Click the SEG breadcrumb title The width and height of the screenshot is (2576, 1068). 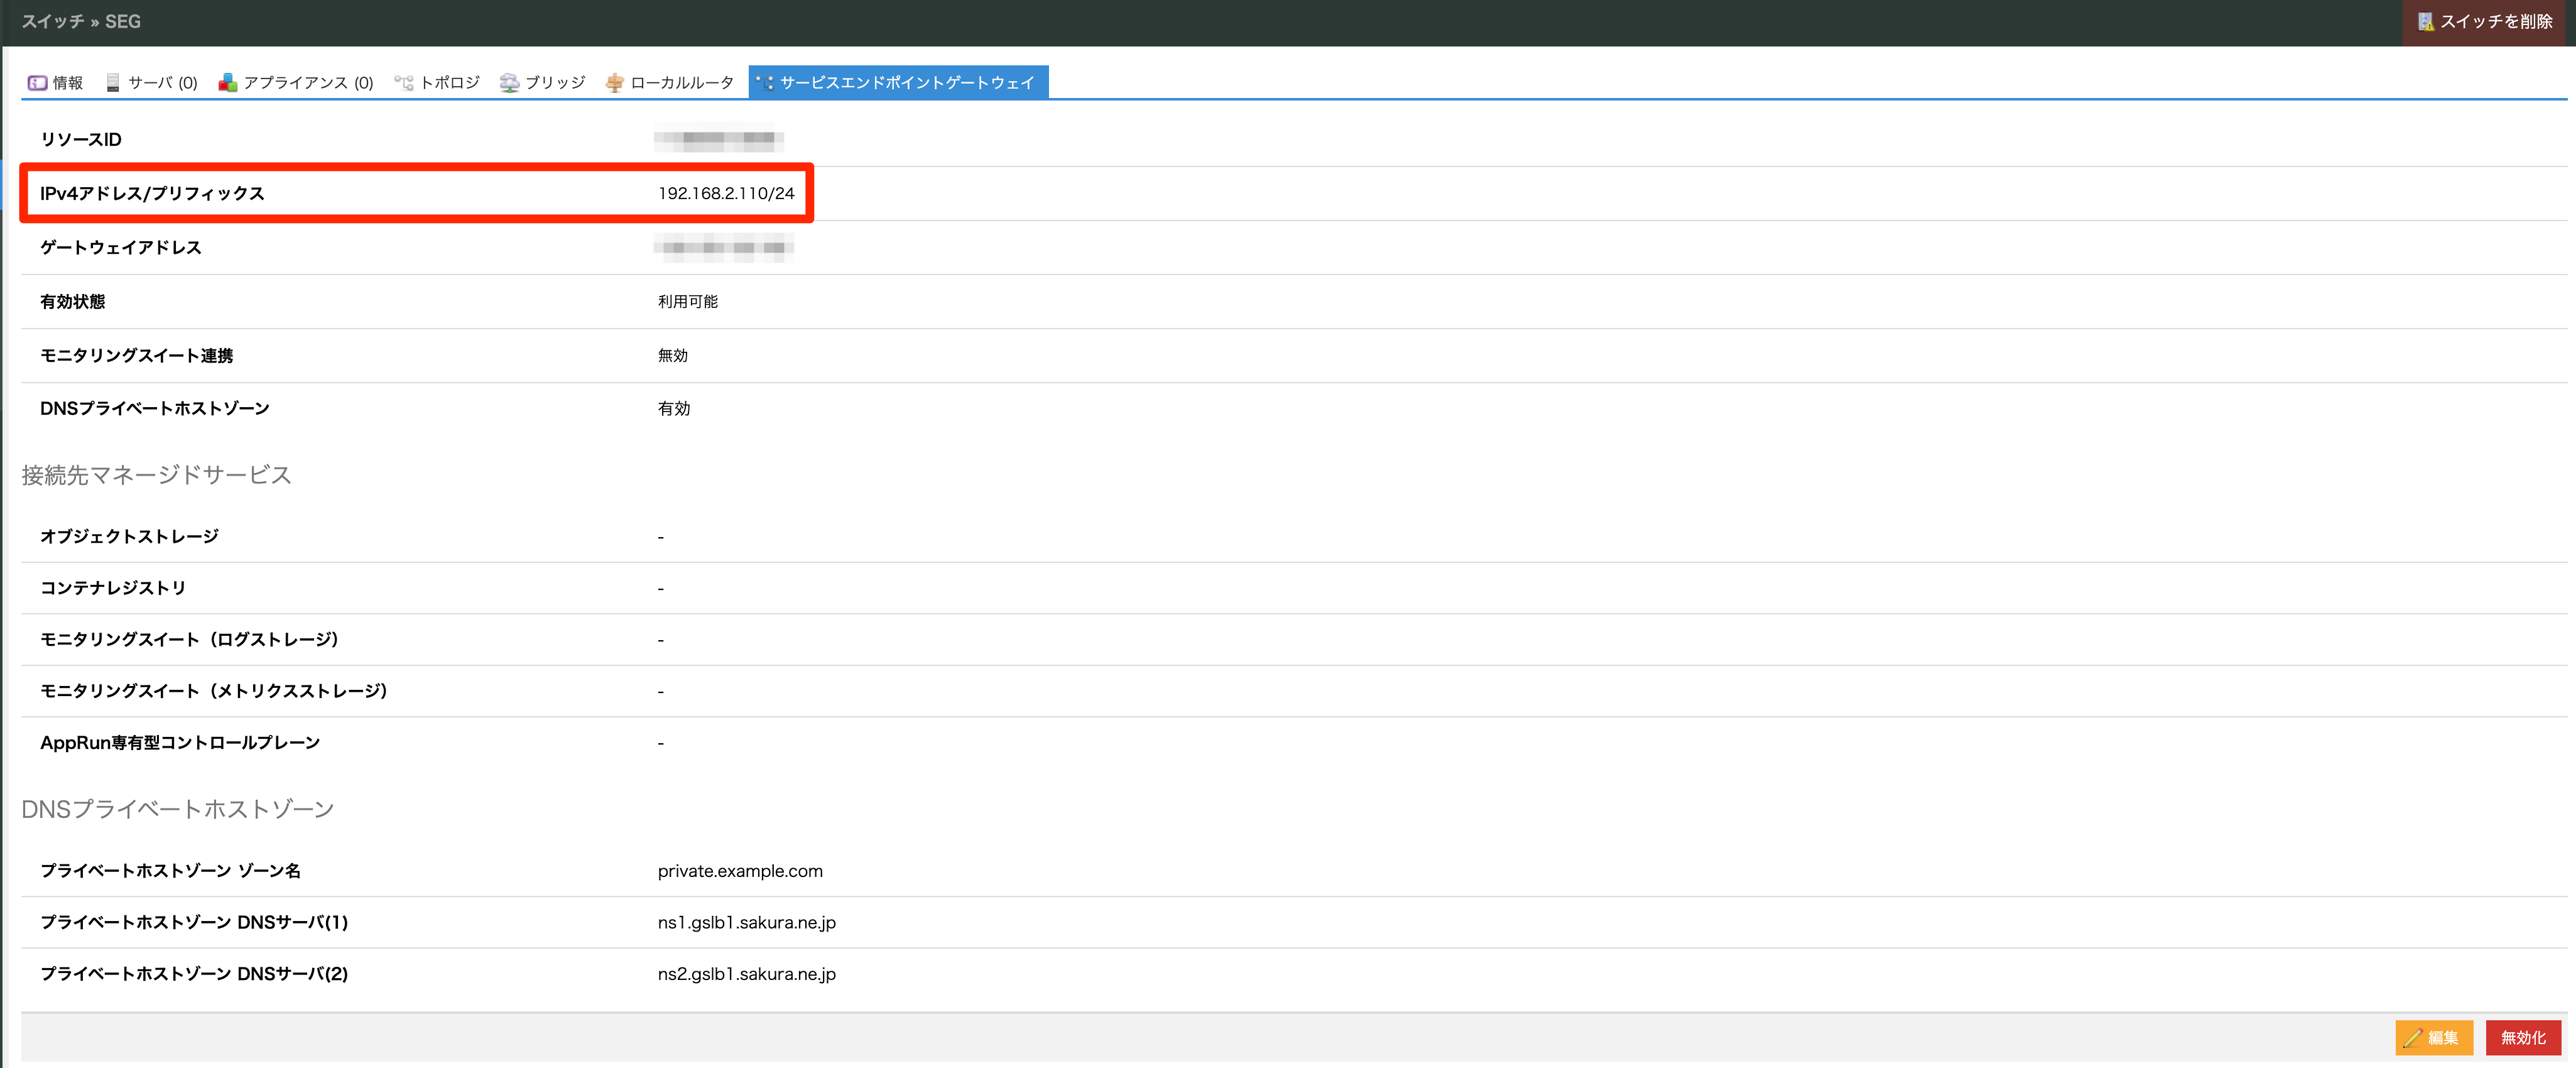pyautogui.click(x=123, y=22)
